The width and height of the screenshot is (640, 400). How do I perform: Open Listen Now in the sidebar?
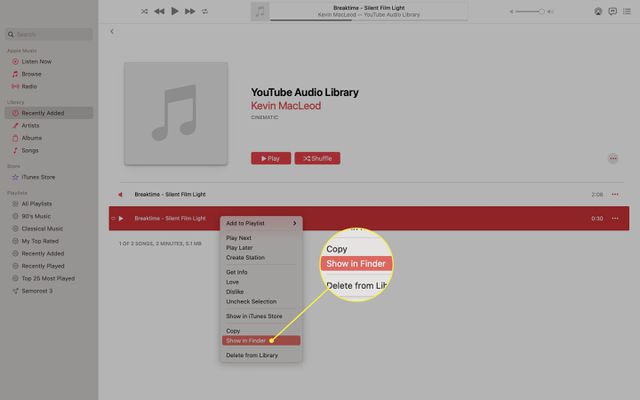(36, 62)
